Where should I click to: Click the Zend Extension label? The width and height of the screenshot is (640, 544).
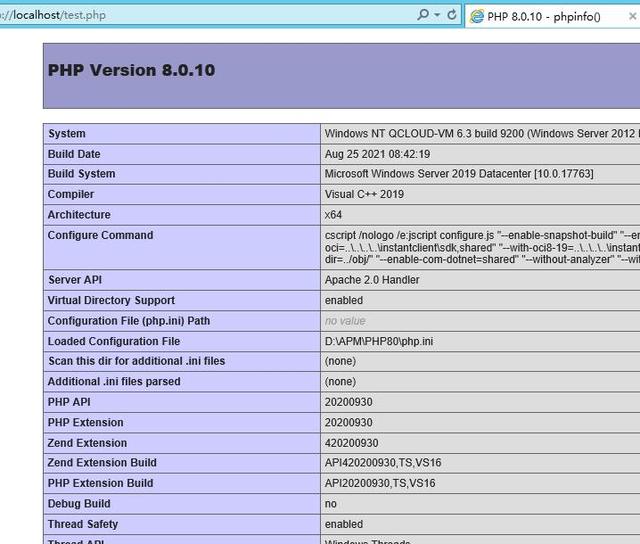87,443
